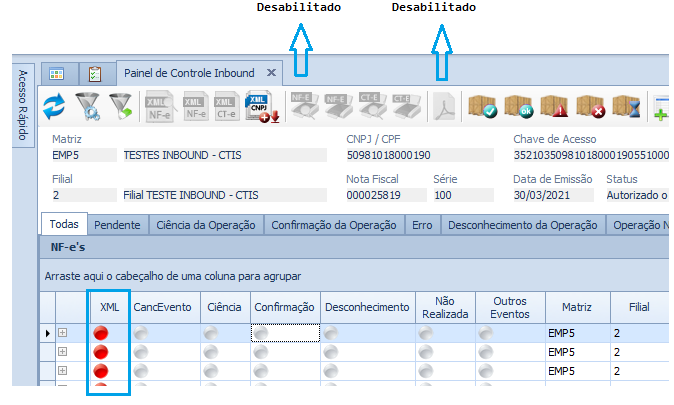Click the TESTES INBOUND - CTIS name field

tap(224, 155)
